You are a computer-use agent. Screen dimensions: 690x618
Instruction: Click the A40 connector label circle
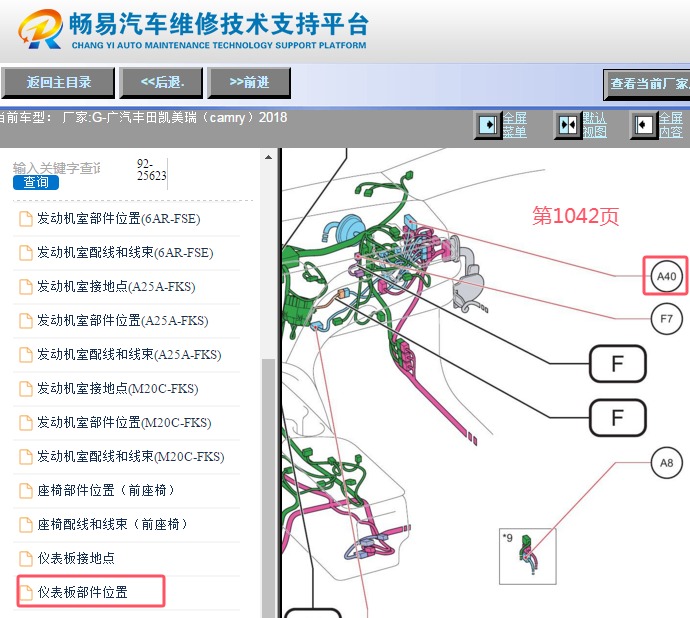666,276
